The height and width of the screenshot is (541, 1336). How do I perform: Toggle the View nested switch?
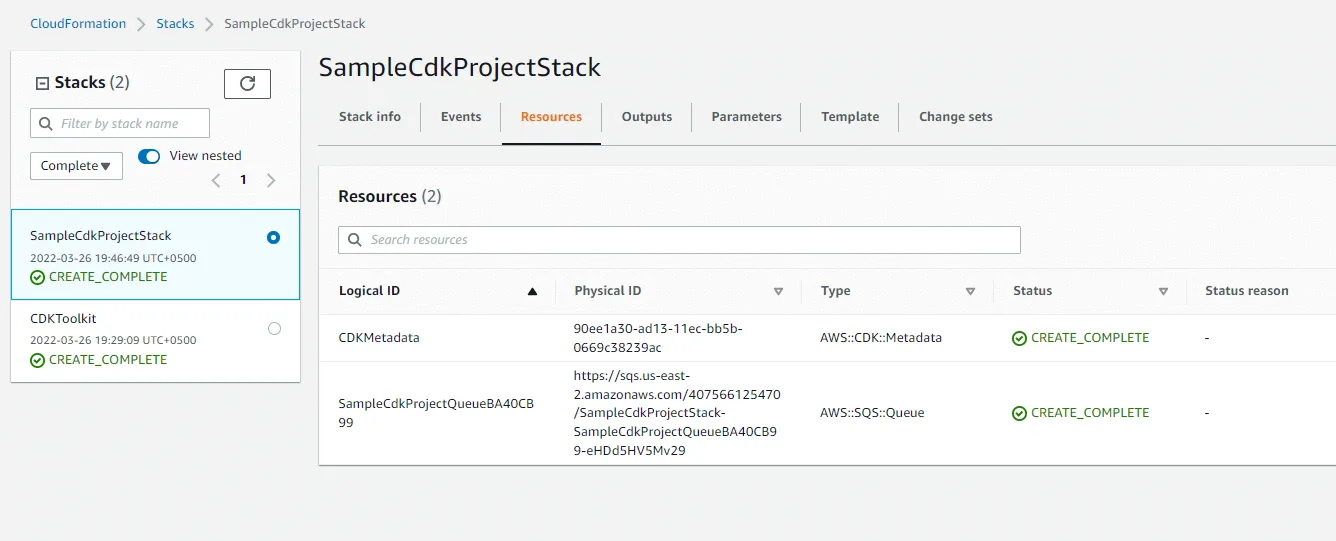(149, 156)
